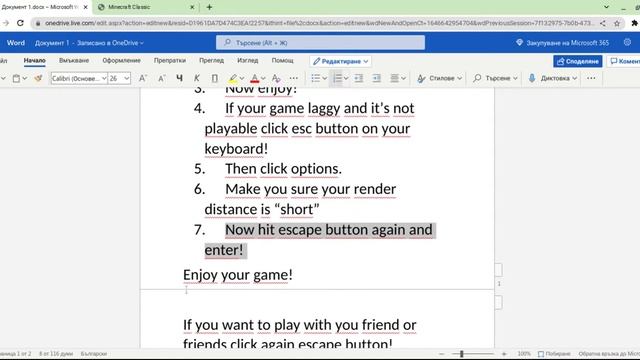Expand the alignment options arrow

403,78
